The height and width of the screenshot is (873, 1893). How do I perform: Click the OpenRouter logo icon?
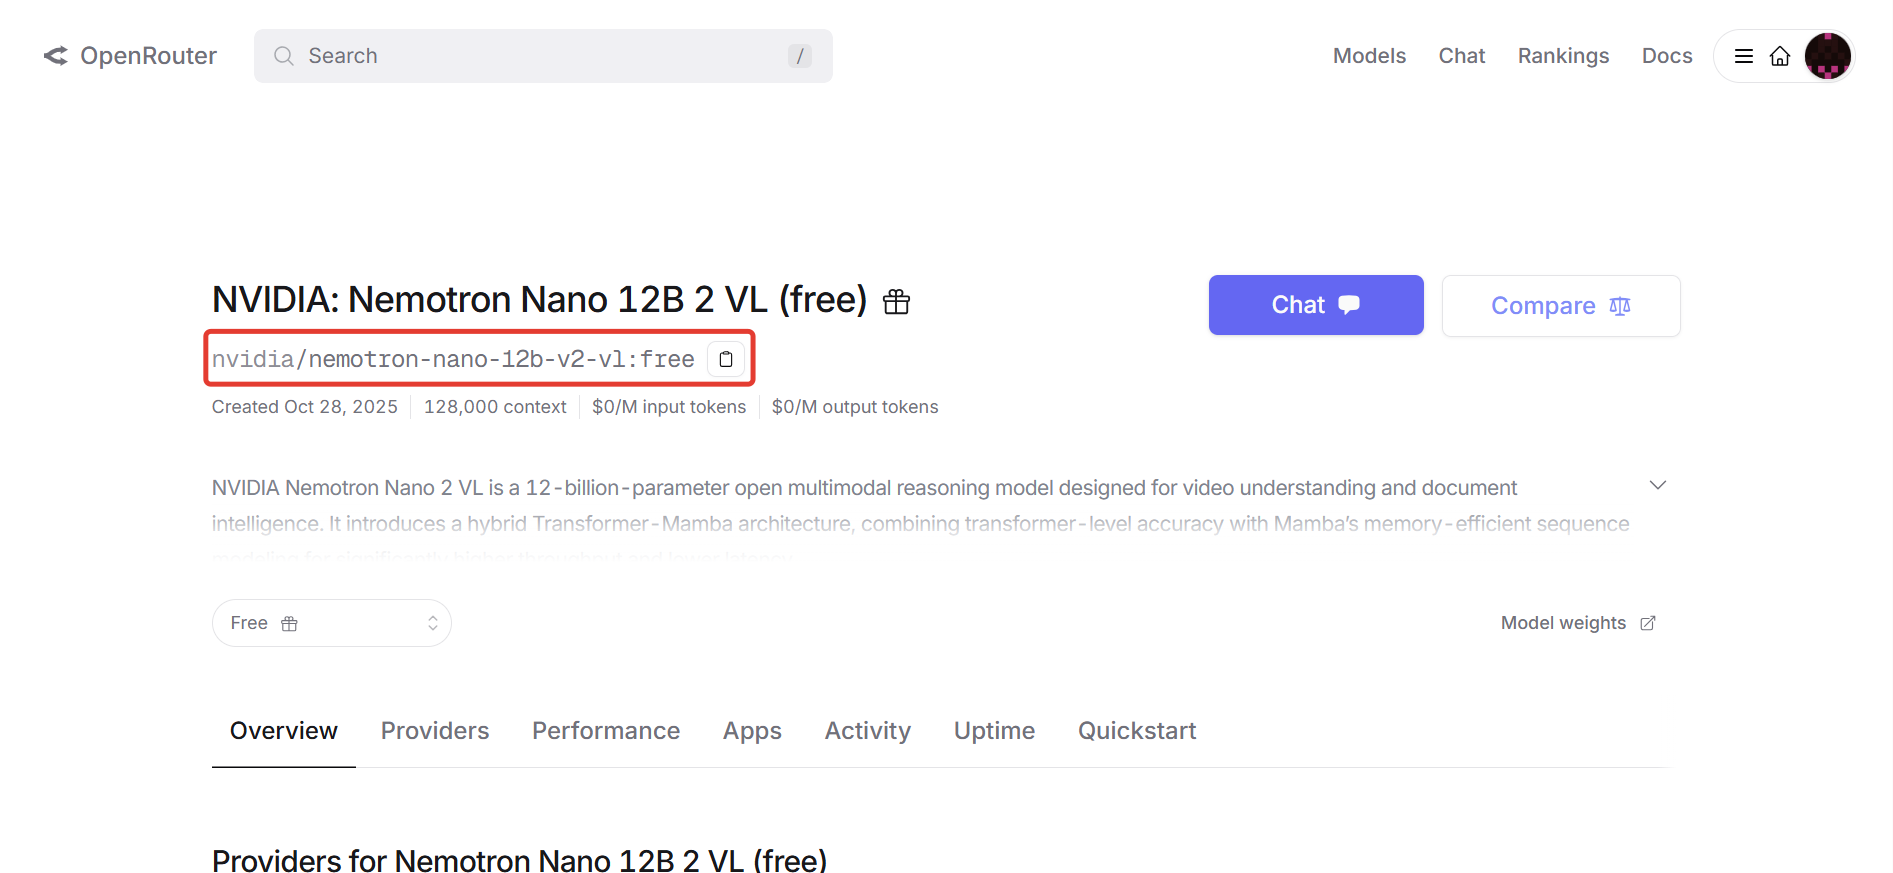(56, 56)
